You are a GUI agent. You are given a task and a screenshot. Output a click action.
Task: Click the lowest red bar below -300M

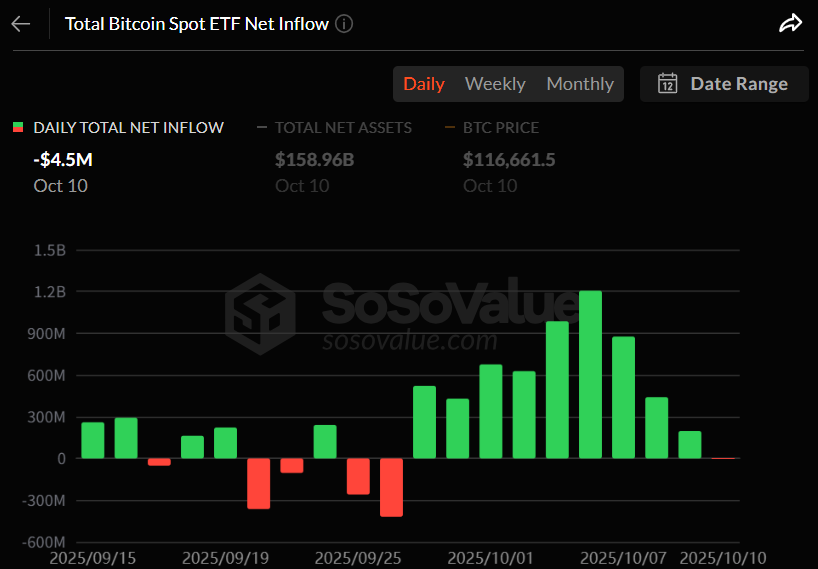pyautogui.click(x=391, y=487)
